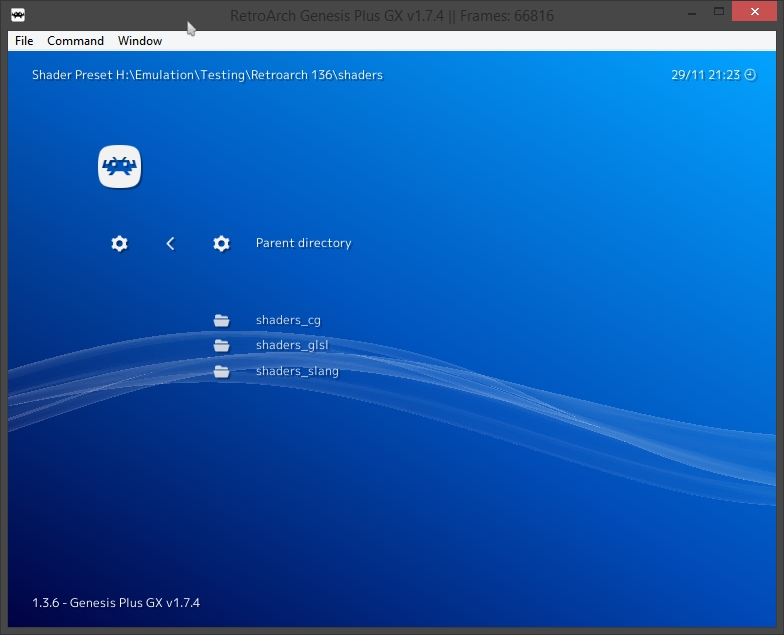The height and width of the screenshot is (635, 784).
Task: Click the gear icon beside Parent directory
Action: pos(222,244)
